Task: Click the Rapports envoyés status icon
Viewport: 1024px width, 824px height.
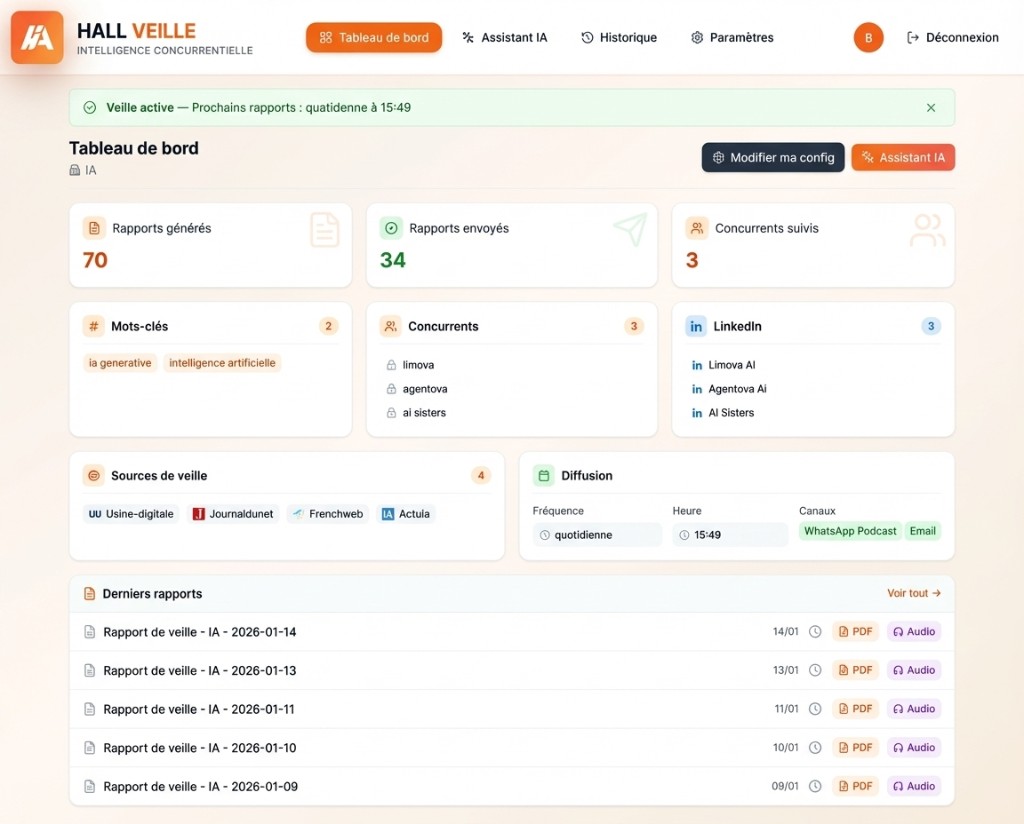Action: 391,228
